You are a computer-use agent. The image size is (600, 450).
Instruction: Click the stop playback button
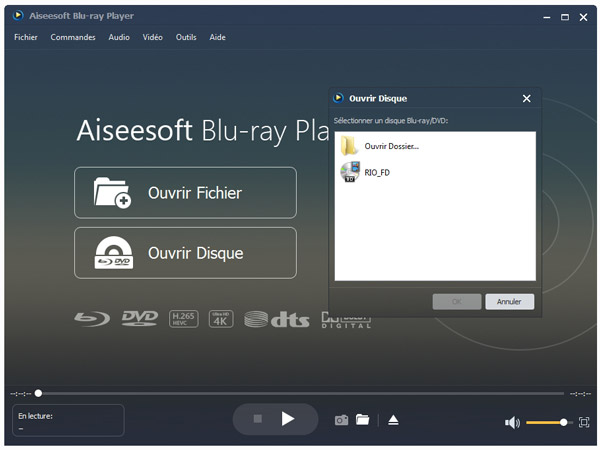tap(258, 419)
